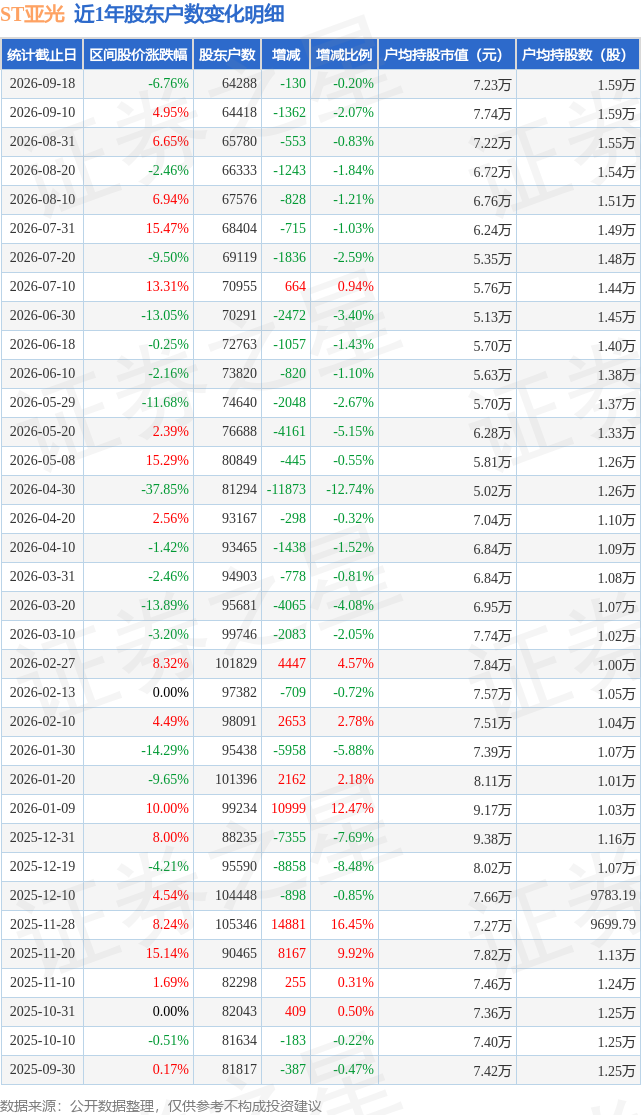The height and width of the screenshot is (1115, 641).
Task: Select the 2026-09-18 date cell
Action: point(42,83)
